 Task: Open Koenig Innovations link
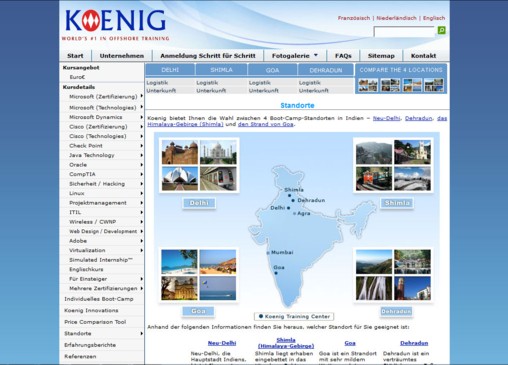click(91, 310)
